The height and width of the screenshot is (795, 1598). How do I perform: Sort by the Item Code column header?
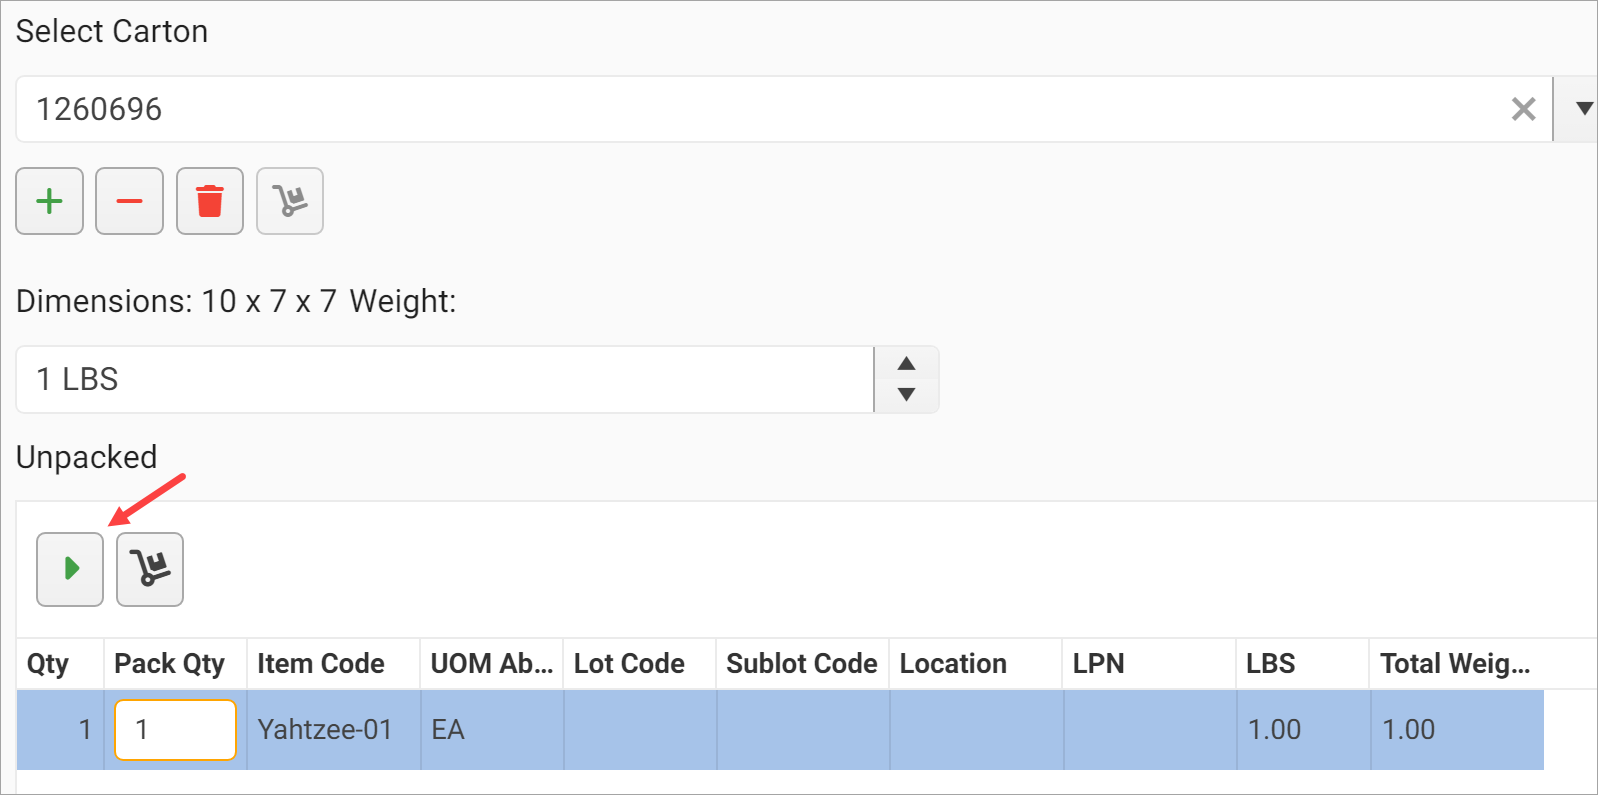coord(321,664)
